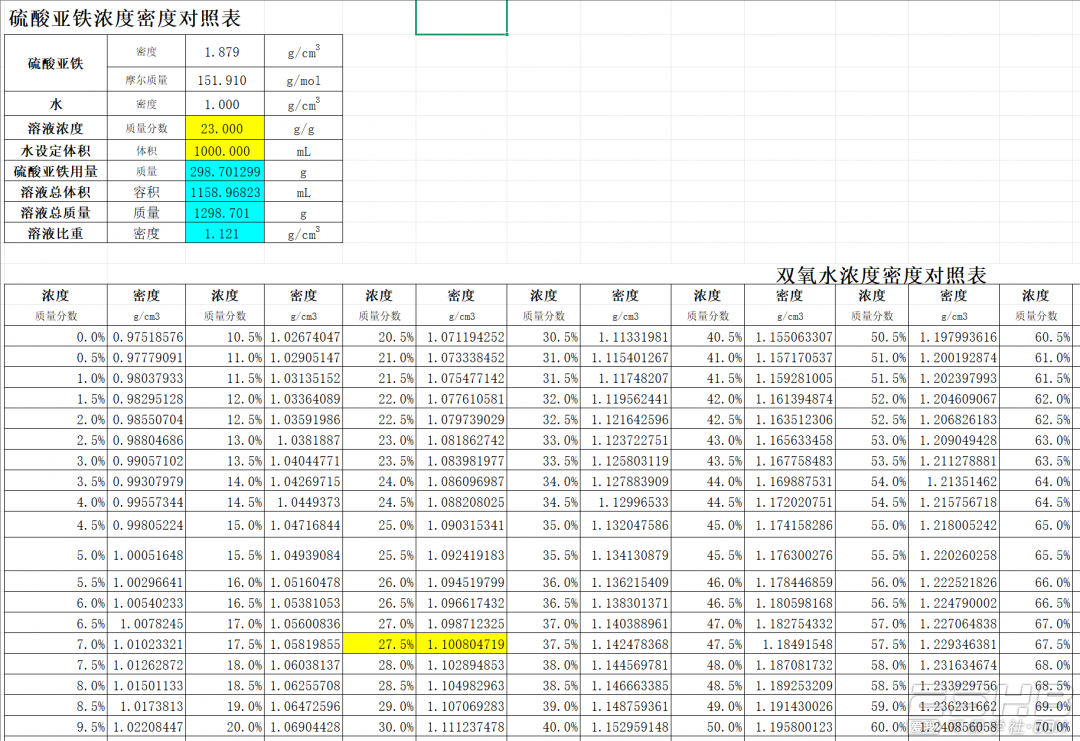Select the density cell 1.195800123

(790, 727)
